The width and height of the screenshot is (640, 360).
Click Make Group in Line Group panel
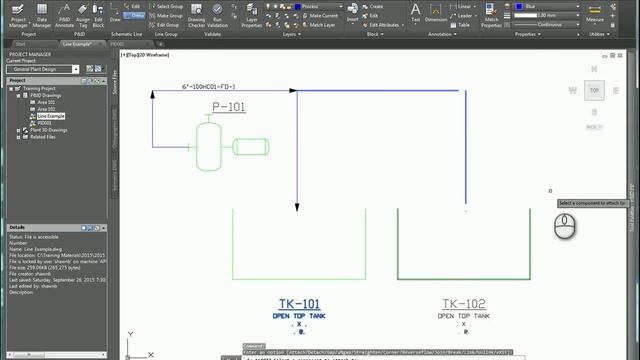tap(166, 16)
